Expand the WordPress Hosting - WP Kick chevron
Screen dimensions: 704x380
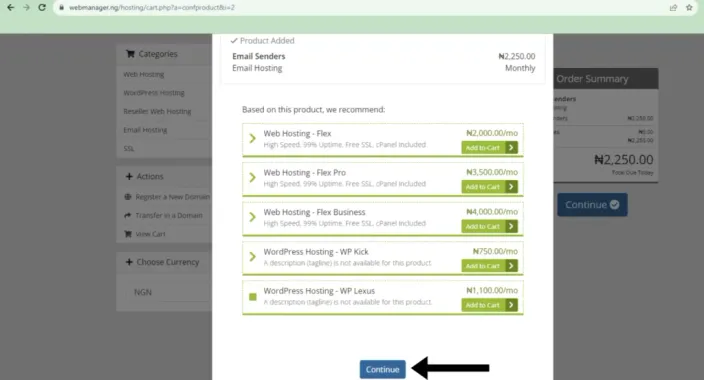tap(252, 256)
